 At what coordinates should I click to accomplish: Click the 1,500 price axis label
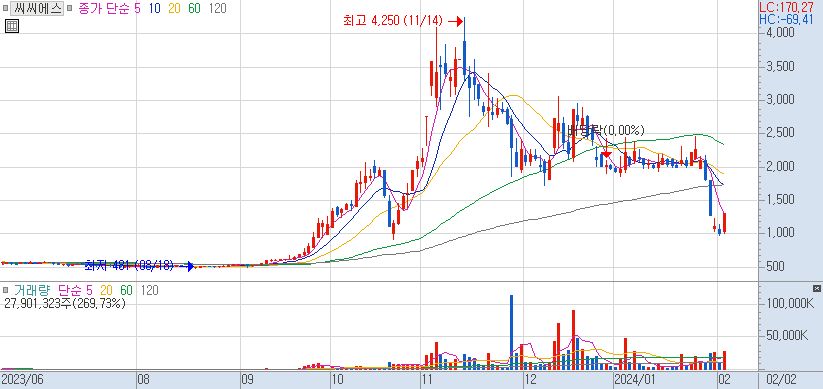pyautogui.click(x=780, y=199)
